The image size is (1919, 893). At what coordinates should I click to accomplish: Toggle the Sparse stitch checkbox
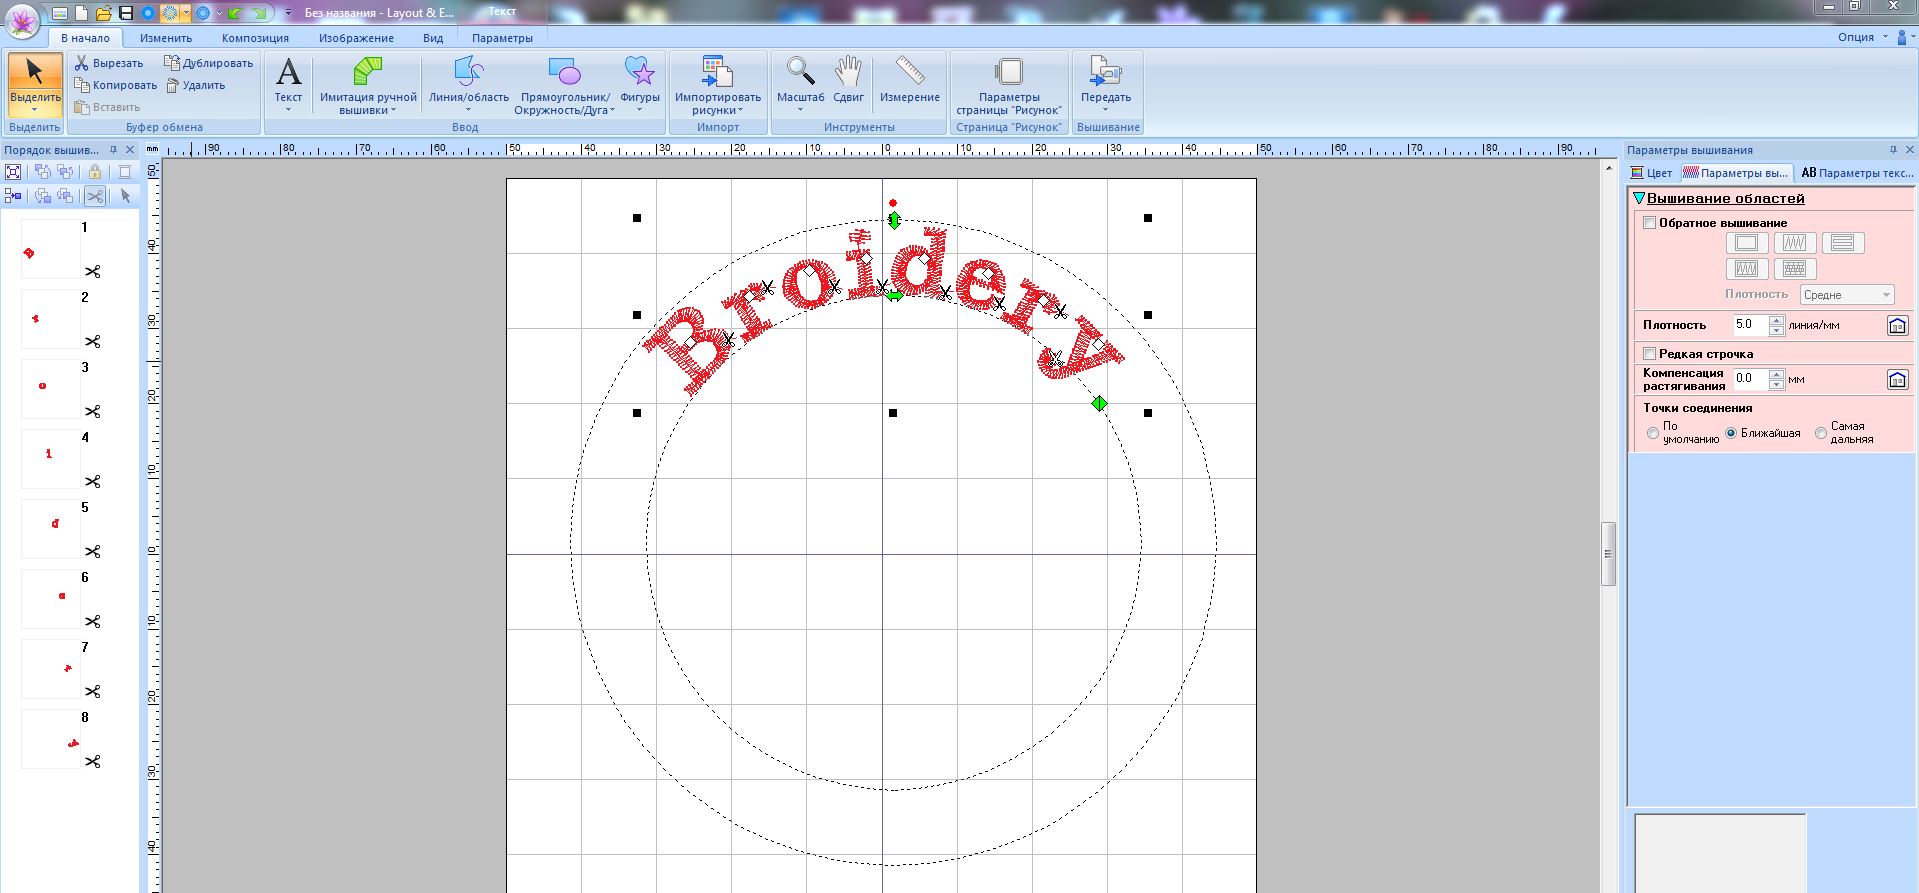click(x=1650, y=354)
